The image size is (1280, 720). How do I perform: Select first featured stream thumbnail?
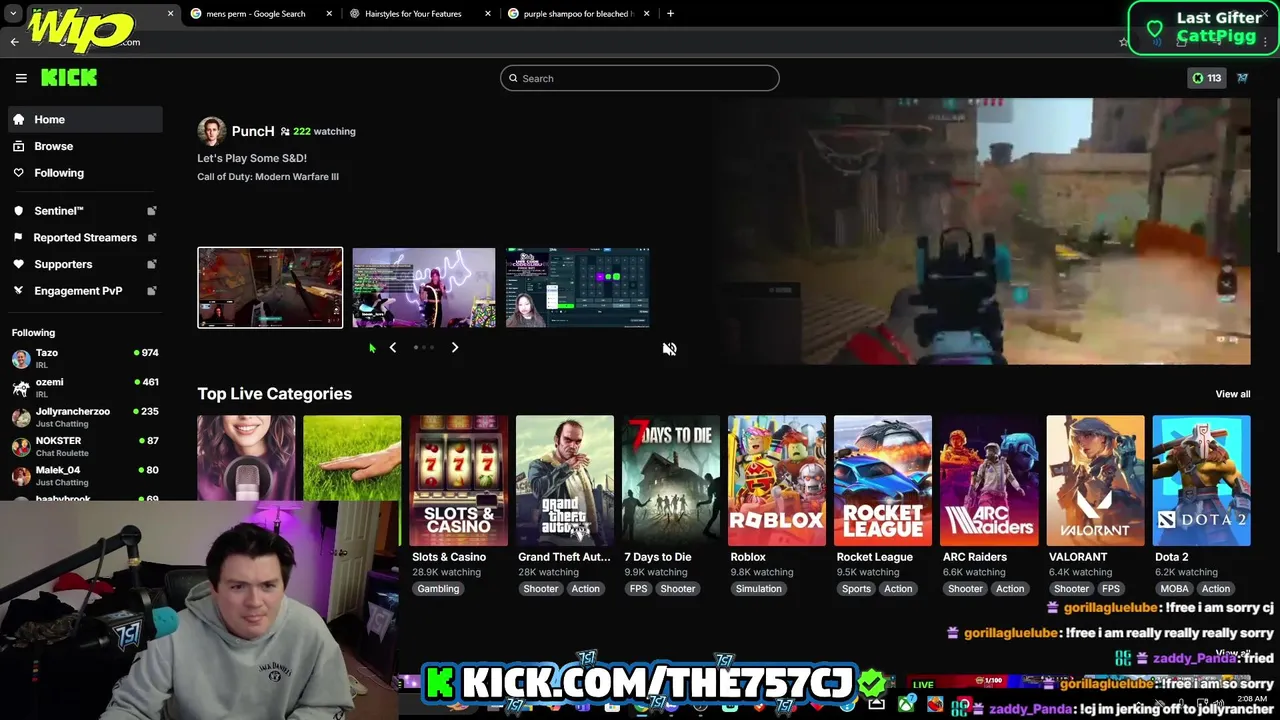[270, 288]
